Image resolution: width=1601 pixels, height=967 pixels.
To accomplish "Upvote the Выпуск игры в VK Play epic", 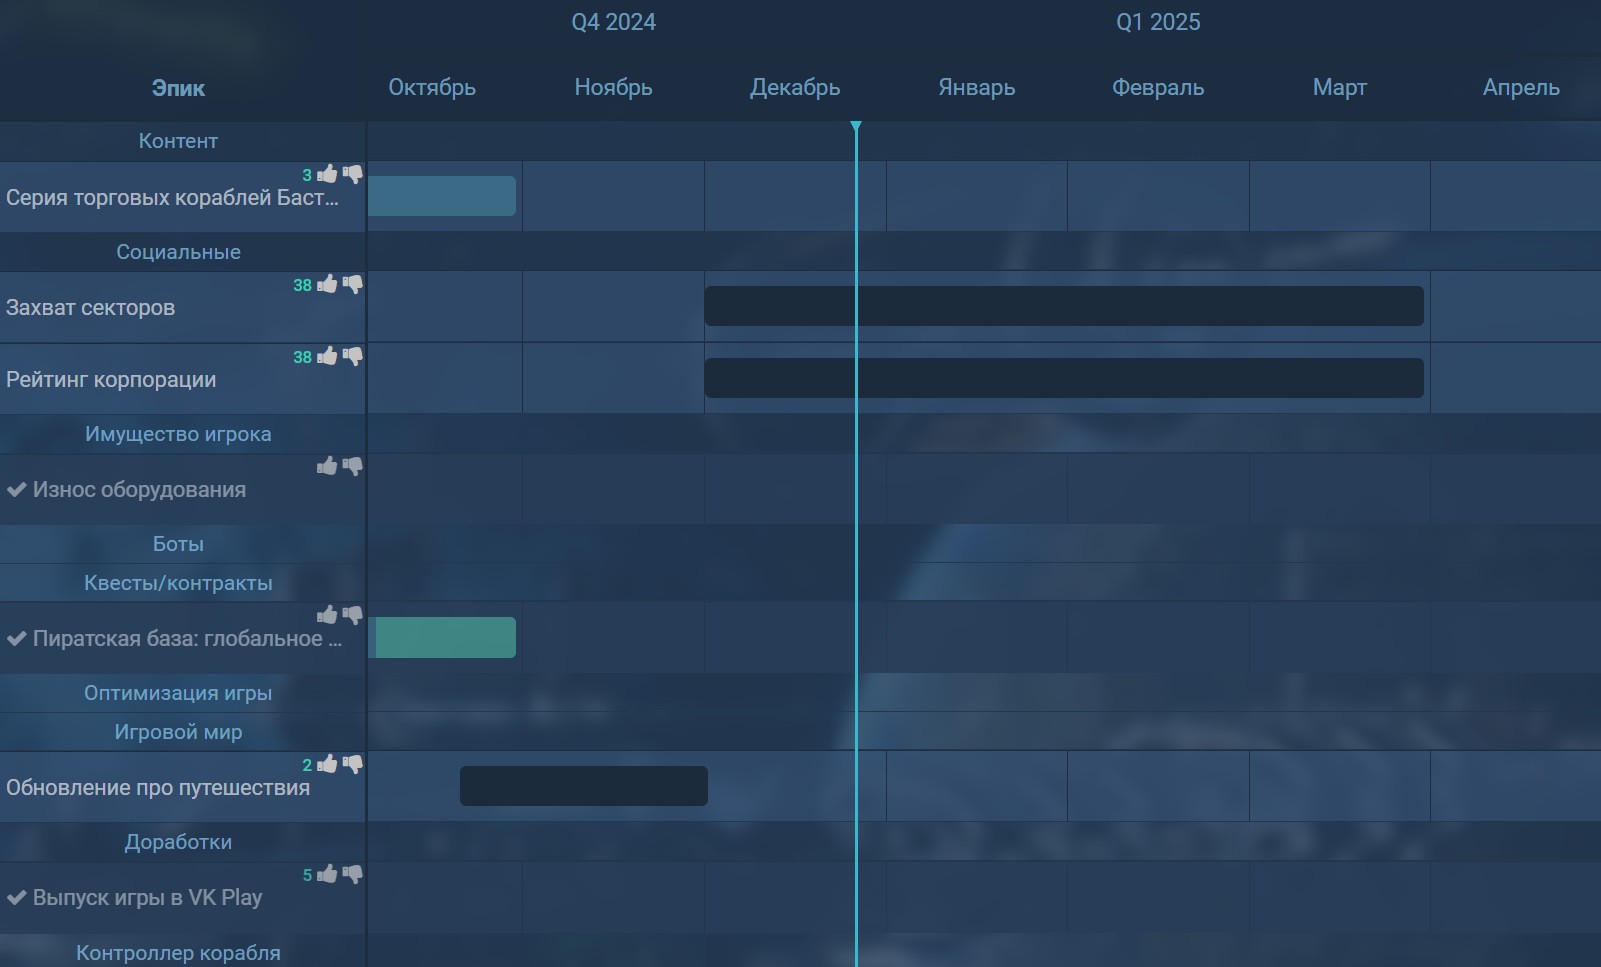I will tap(327, 875).
